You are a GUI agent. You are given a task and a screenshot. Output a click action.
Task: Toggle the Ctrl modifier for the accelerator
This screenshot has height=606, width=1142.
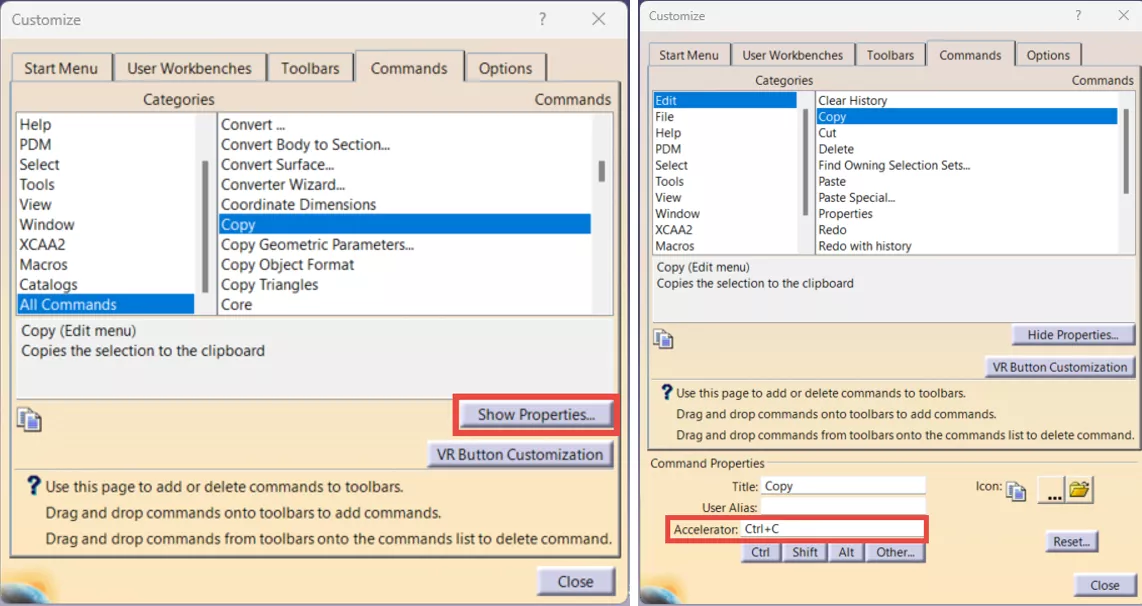[x=760, y=551]
